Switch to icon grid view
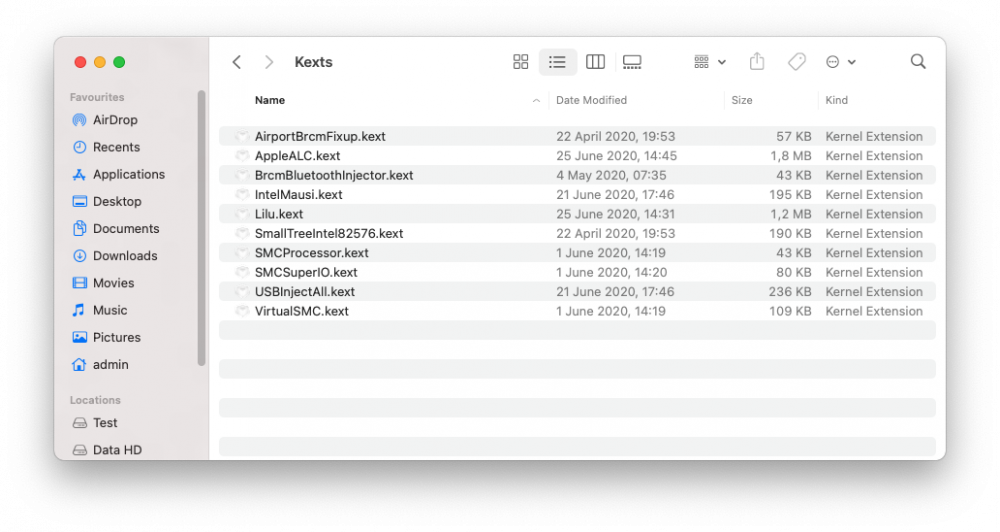This screenshot has width=1000, height=532. pos(520,62)
